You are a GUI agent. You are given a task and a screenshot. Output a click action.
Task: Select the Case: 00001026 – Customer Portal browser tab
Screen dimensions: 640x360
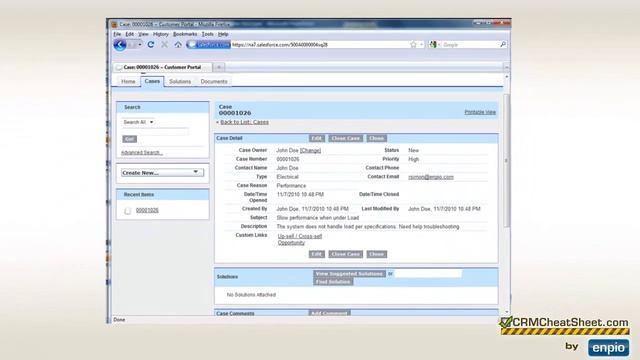pyautogui.click(x=162, y=67)
